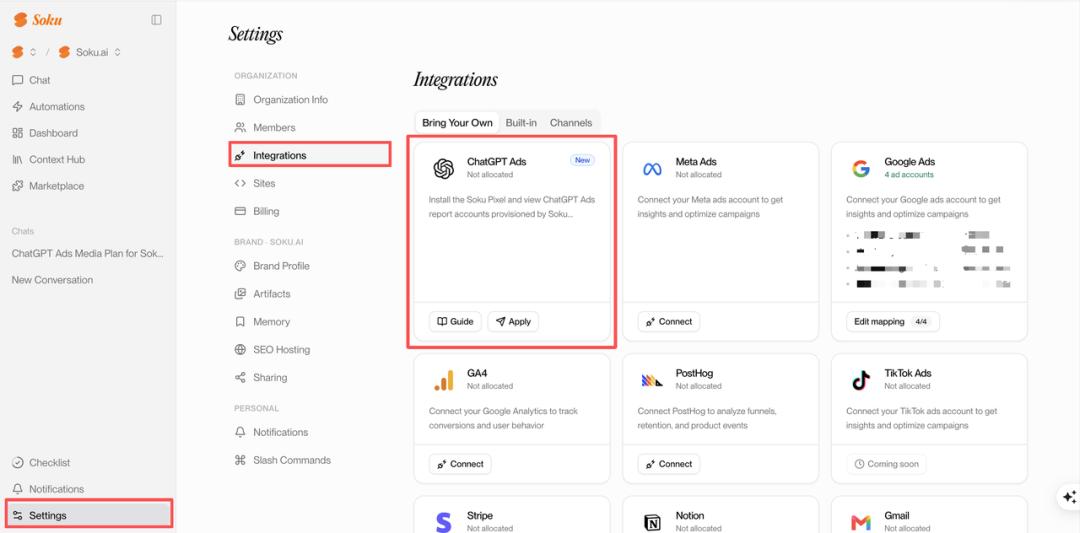Click the ChatGPT Ads logo icon
Image resolution: width=1080 pixels, height=533 pixels.
444,169
